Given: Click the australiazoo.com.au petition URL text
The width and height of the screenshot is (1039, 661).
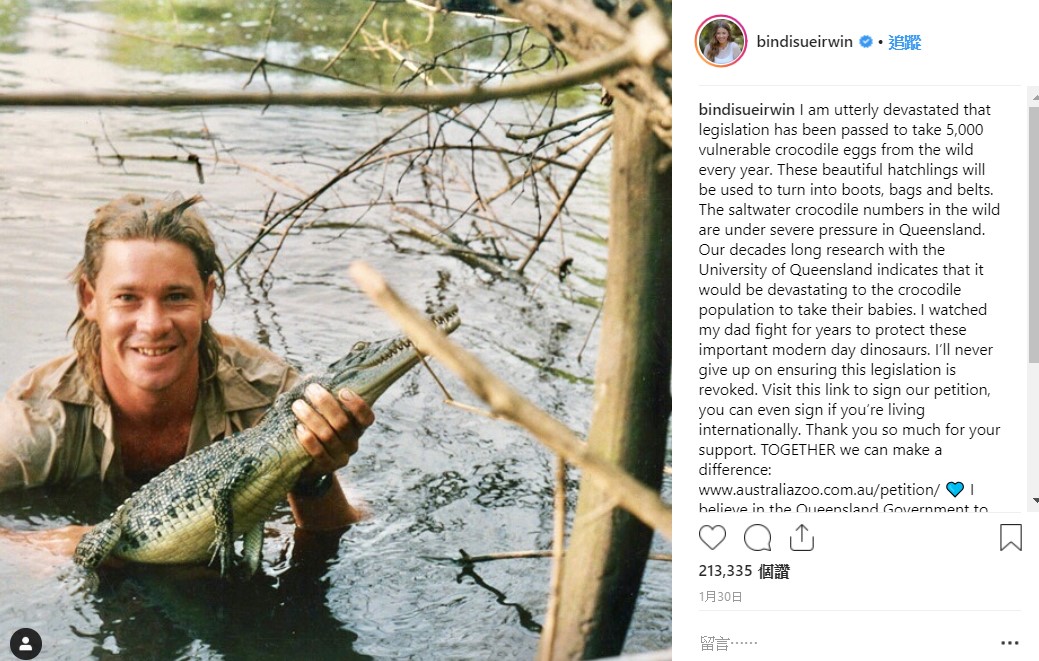Looking at the screenshot, I should pyautogui.click(x=819, y=490).
